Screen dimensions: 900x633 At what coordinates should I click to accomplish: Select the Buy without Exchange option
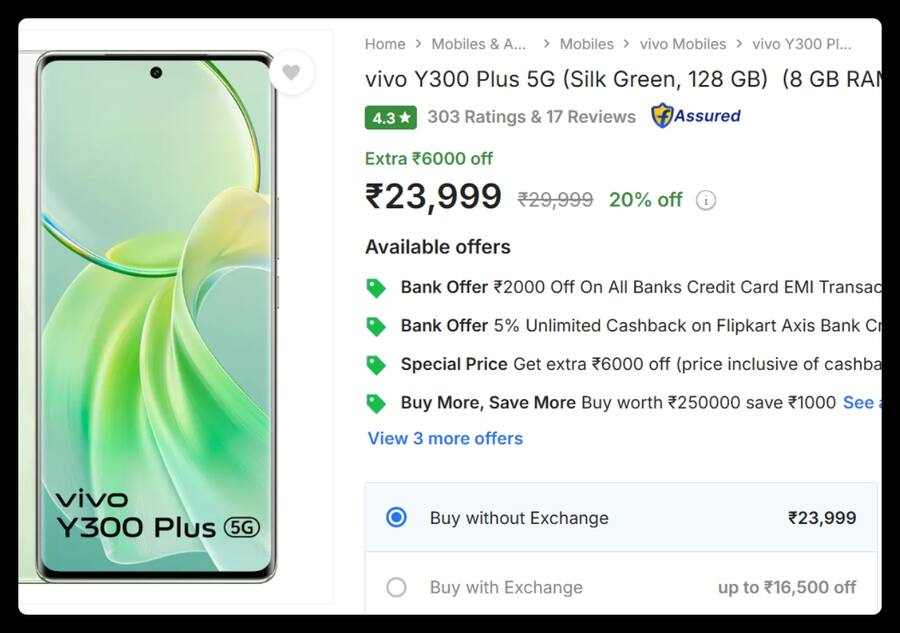coord(396,518)
